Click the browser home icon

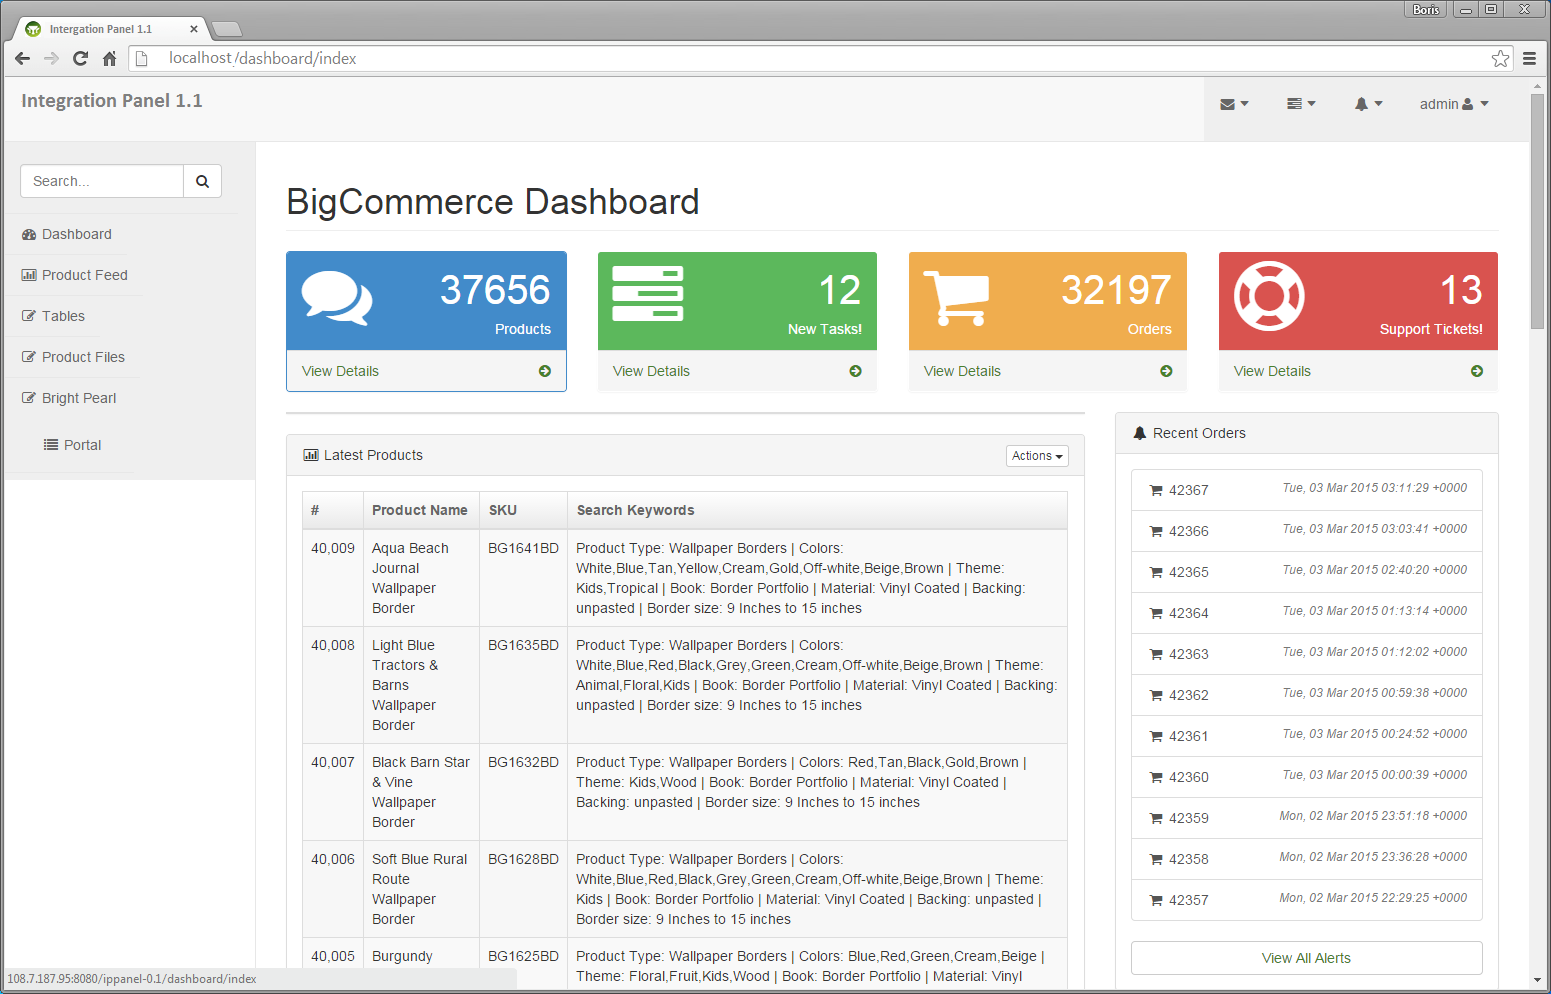(x=110, y=58)
